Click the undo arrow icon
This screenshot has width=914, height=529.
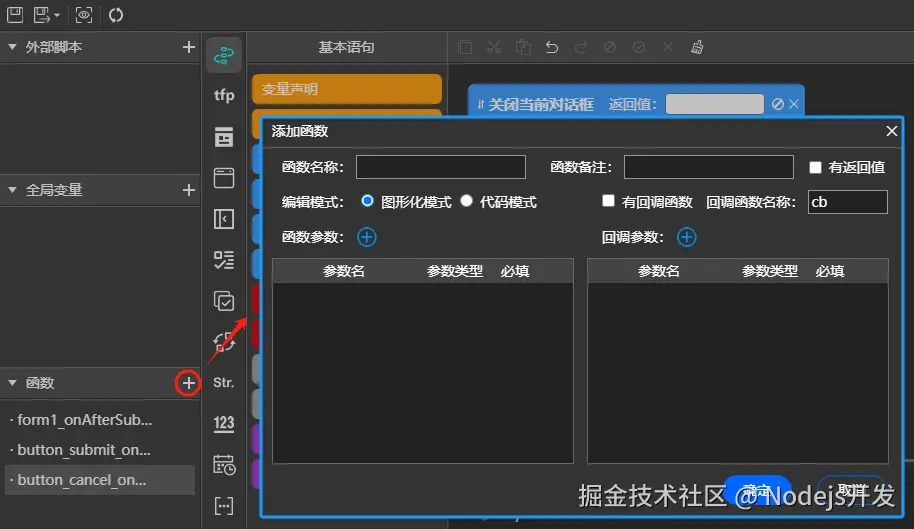point(552,47)
